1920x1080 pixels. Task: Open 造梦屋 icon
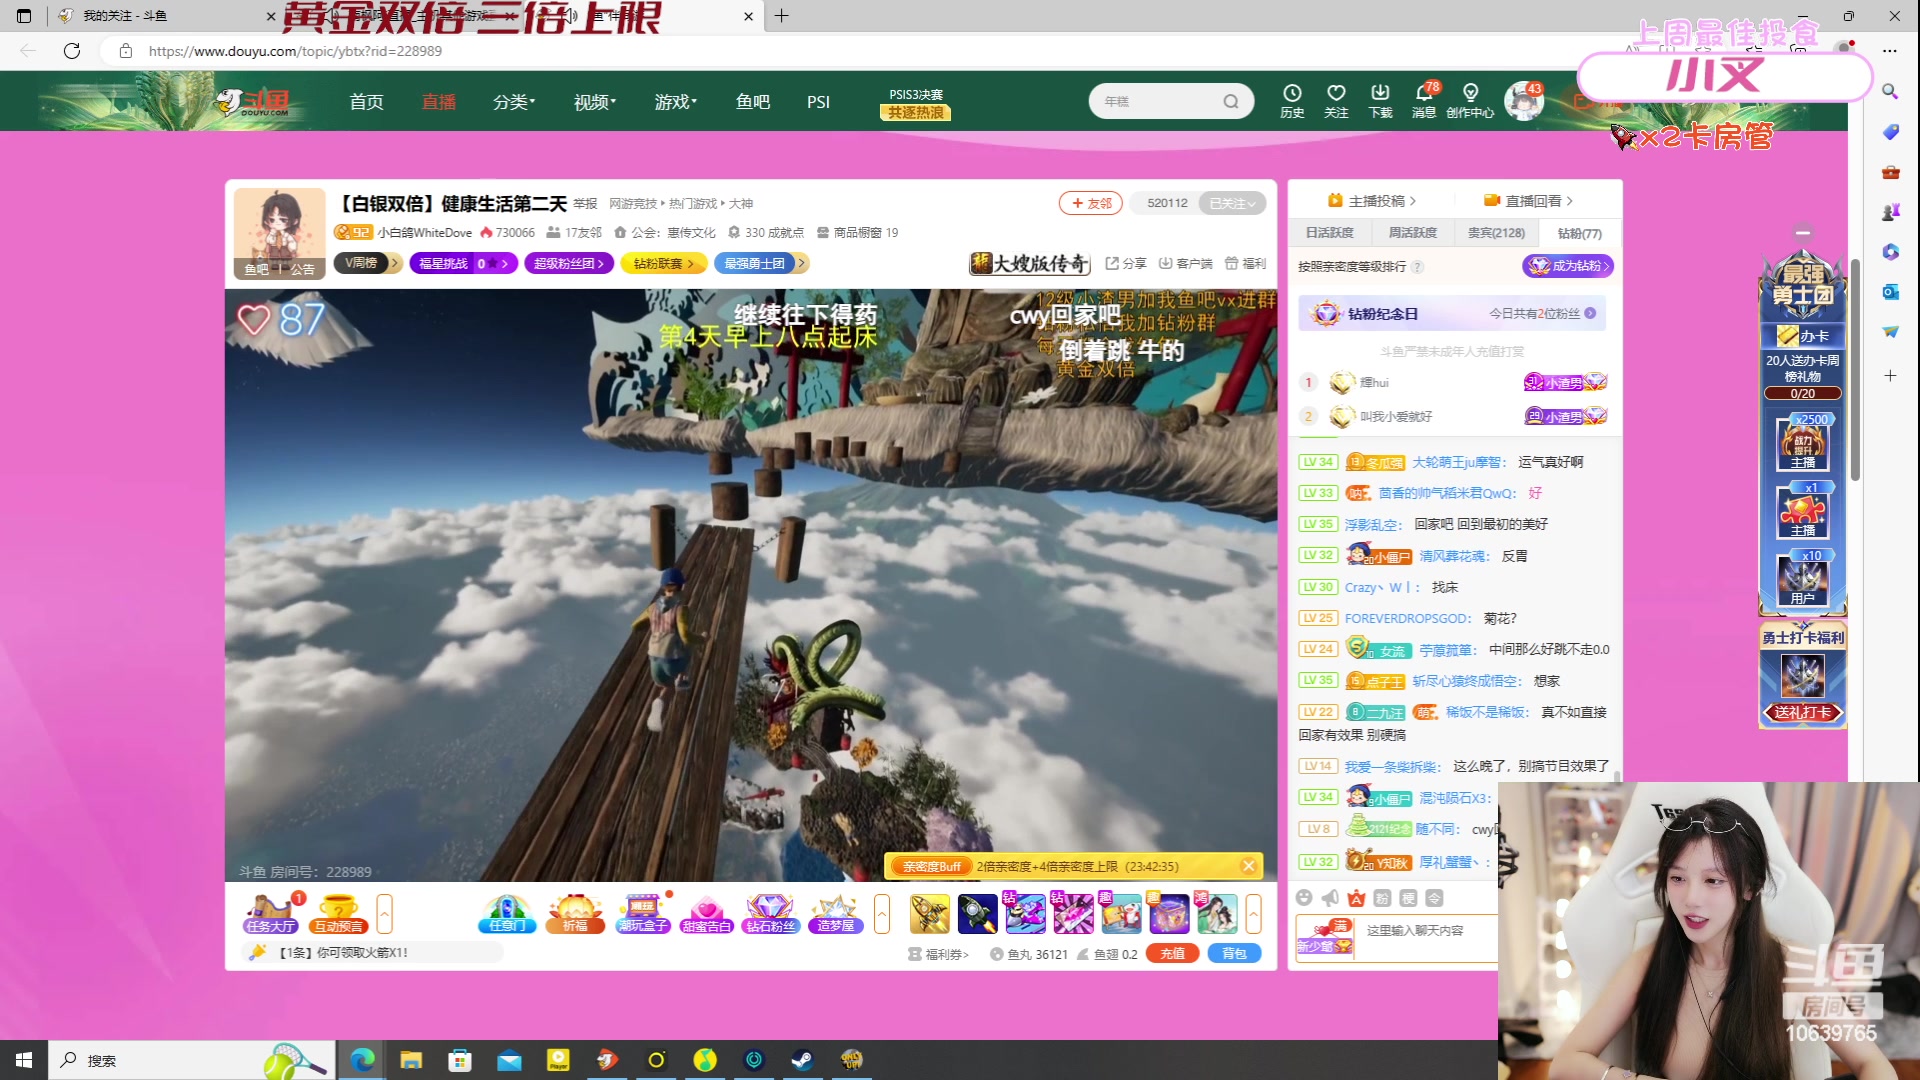pyautogui.click(x=836, y=914)
